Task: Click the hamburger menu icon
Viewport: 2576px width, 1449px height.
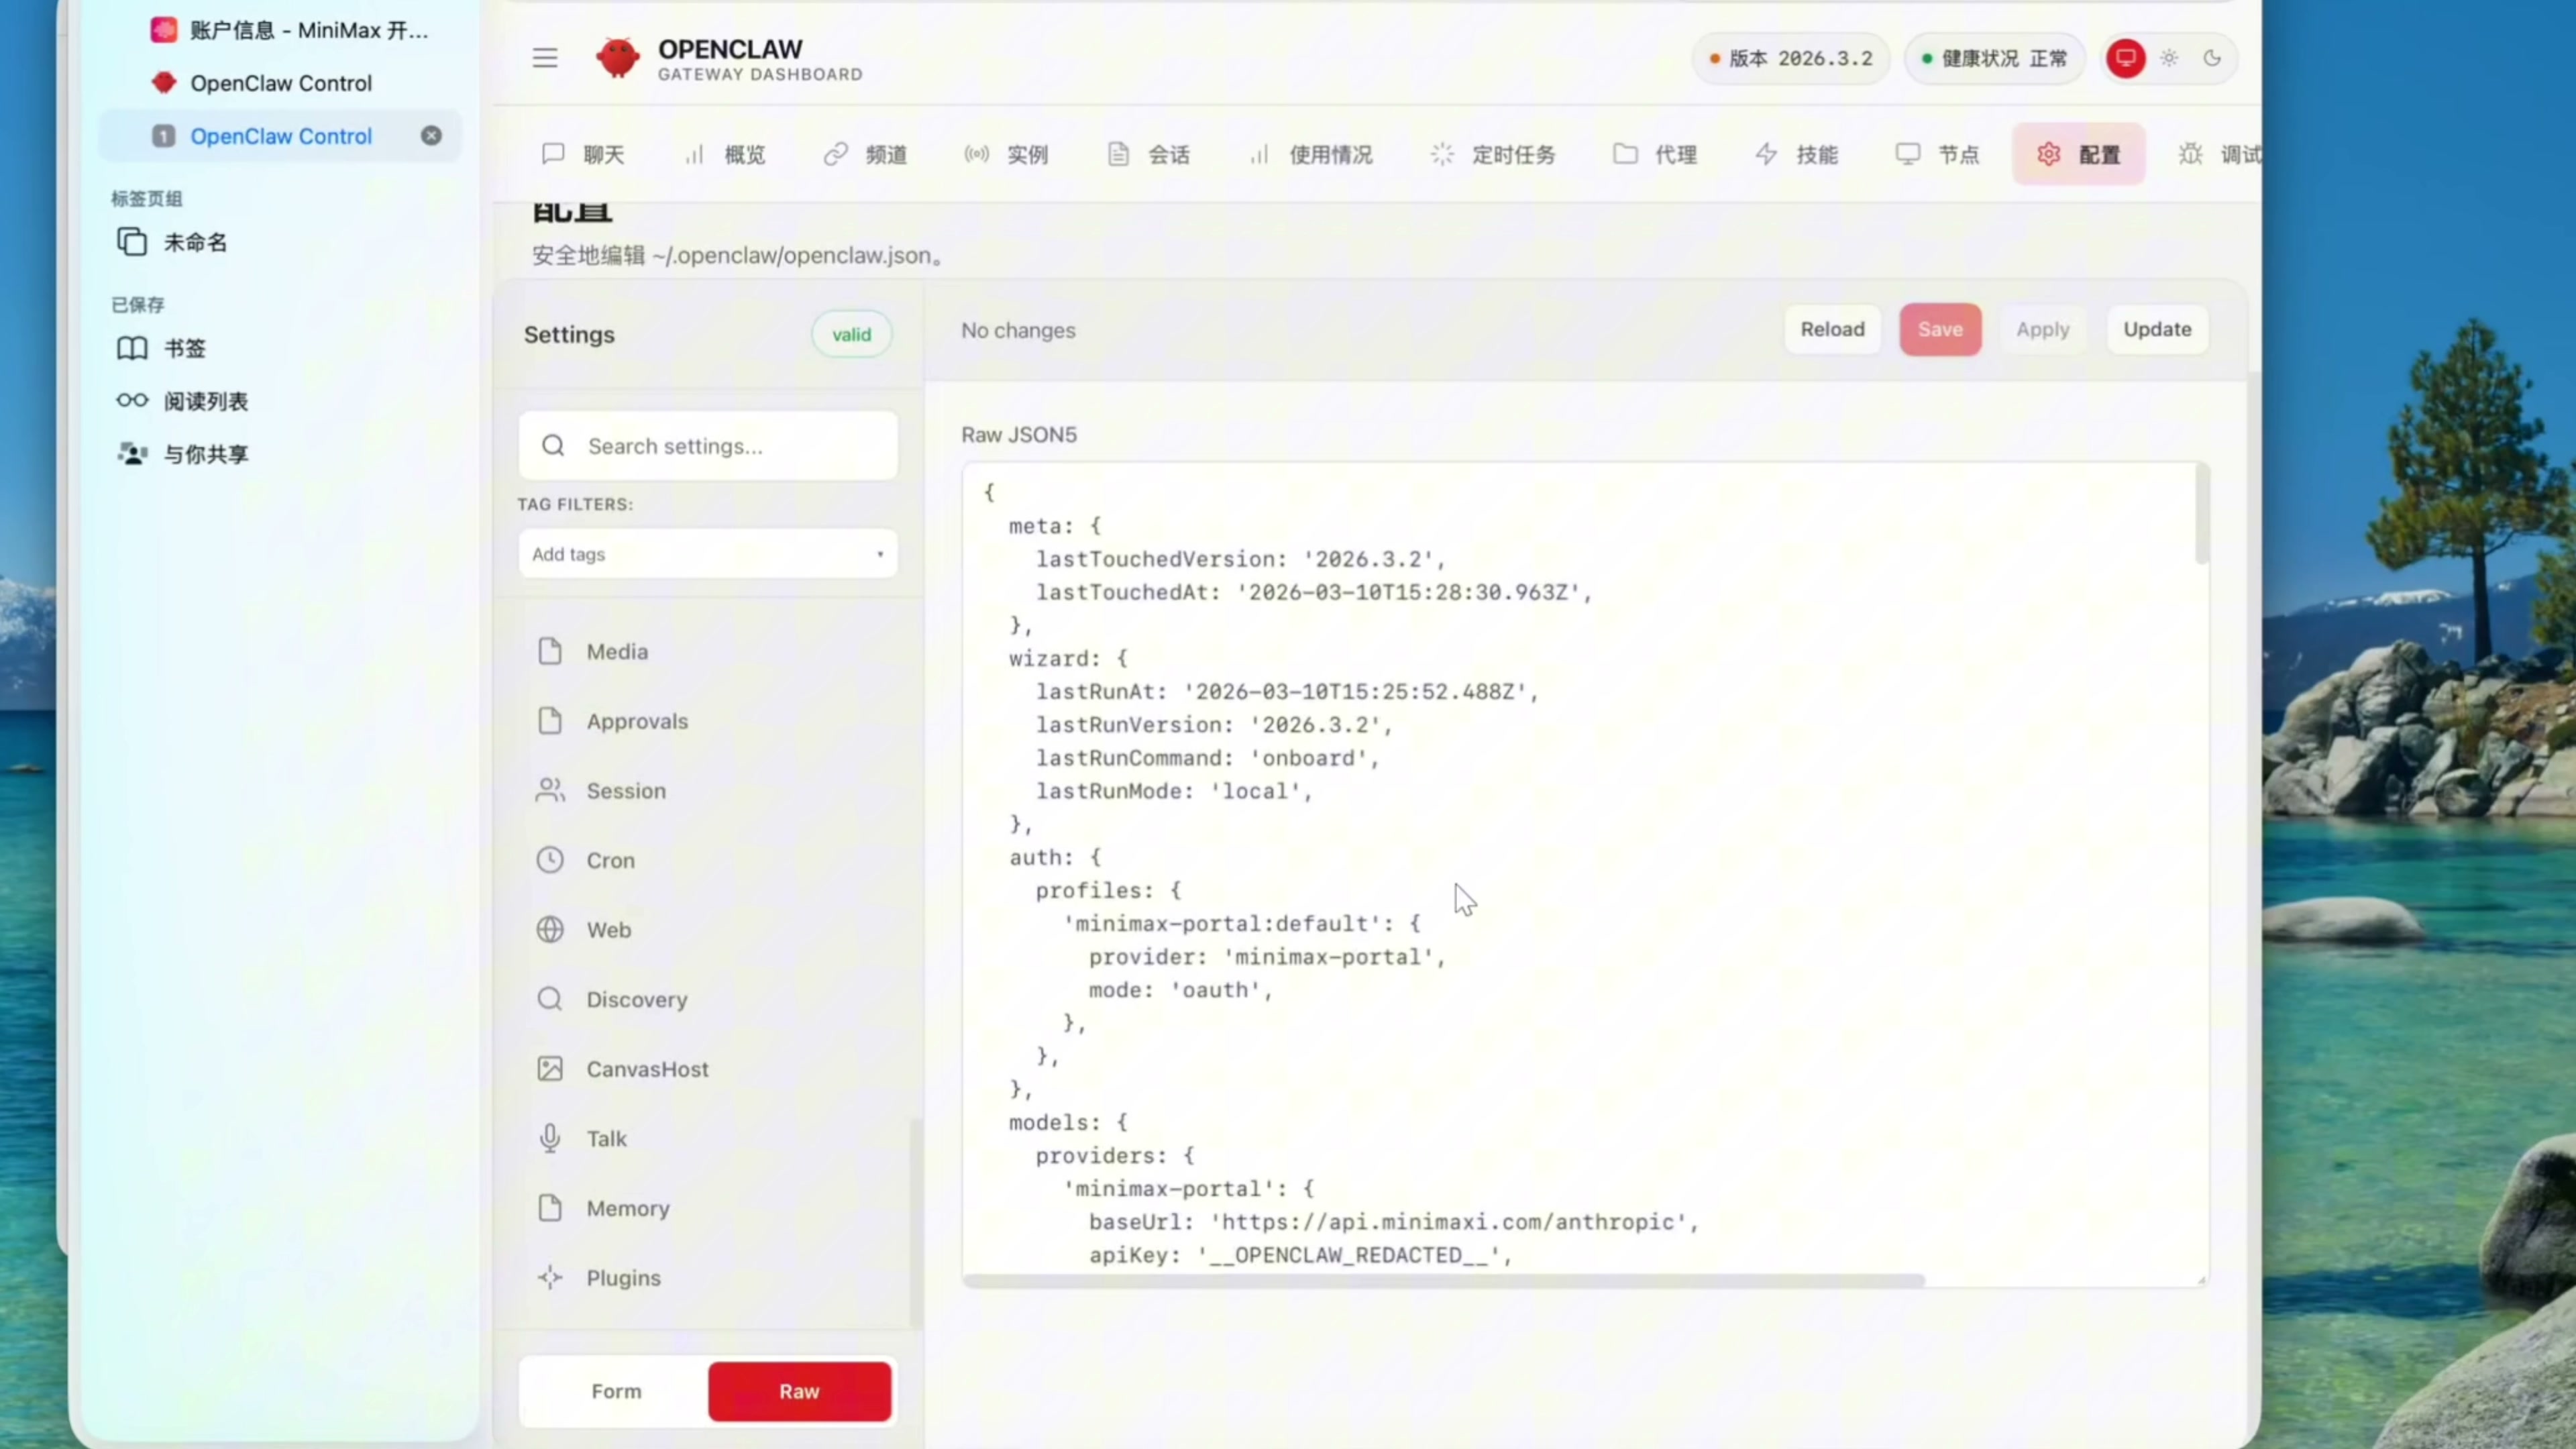Action: (x=544, y=58)
